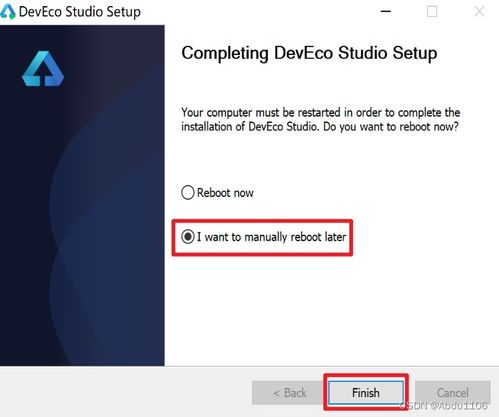Click the restart-required message paragraph
Screen dimensions: 499x417
[321, 119]
